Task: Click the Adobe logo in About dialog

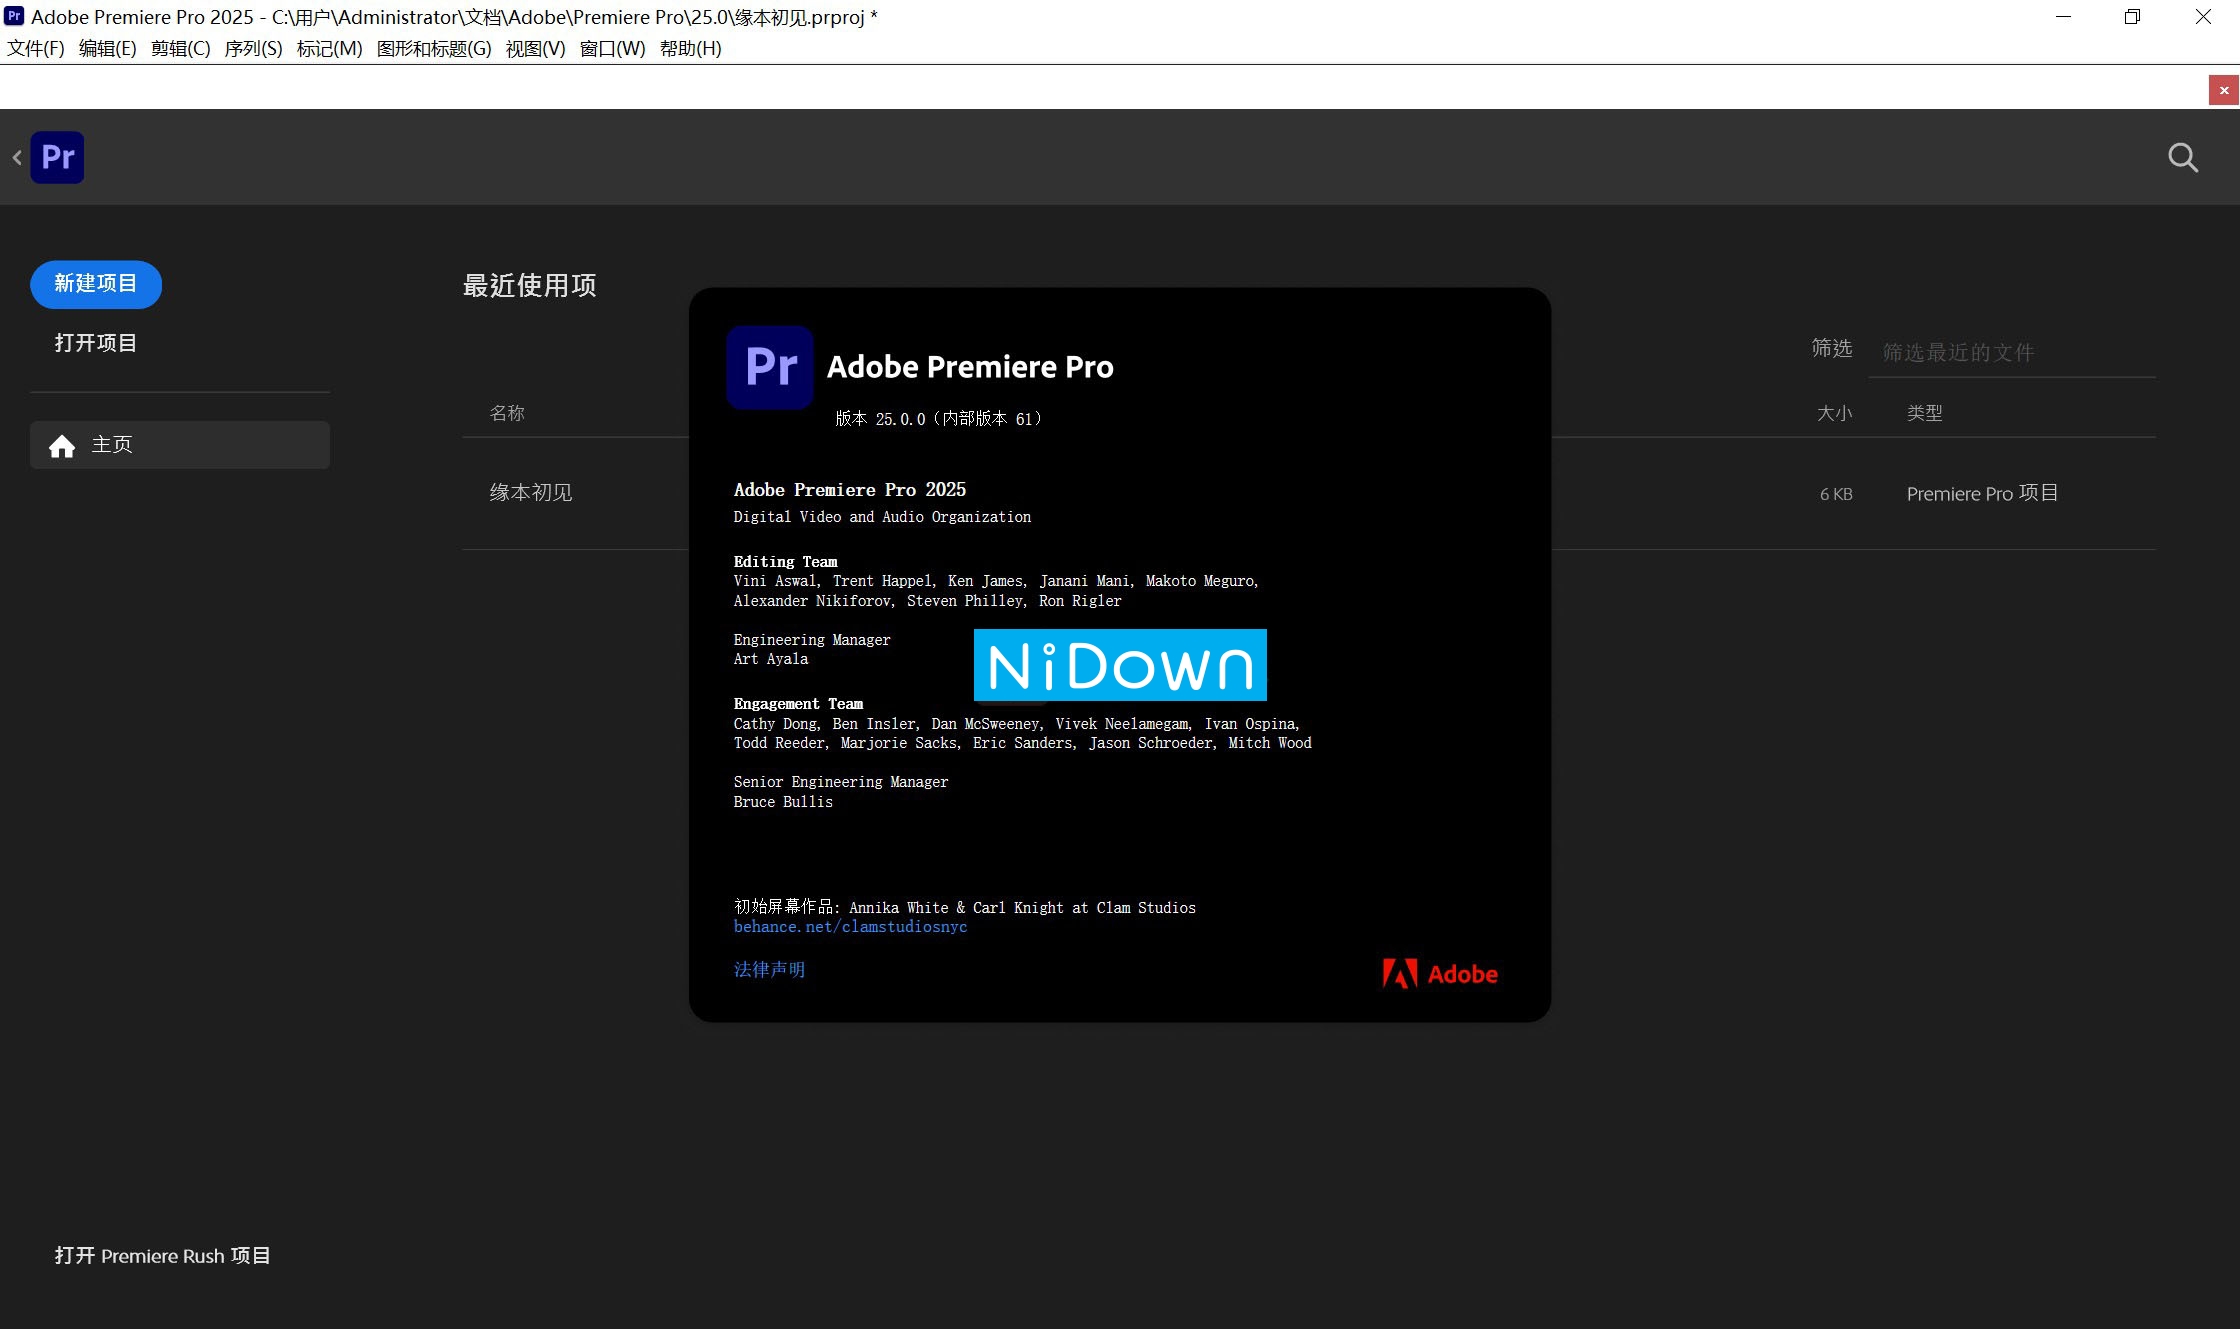Action: pyautogui.click(x=1440, y=973)
